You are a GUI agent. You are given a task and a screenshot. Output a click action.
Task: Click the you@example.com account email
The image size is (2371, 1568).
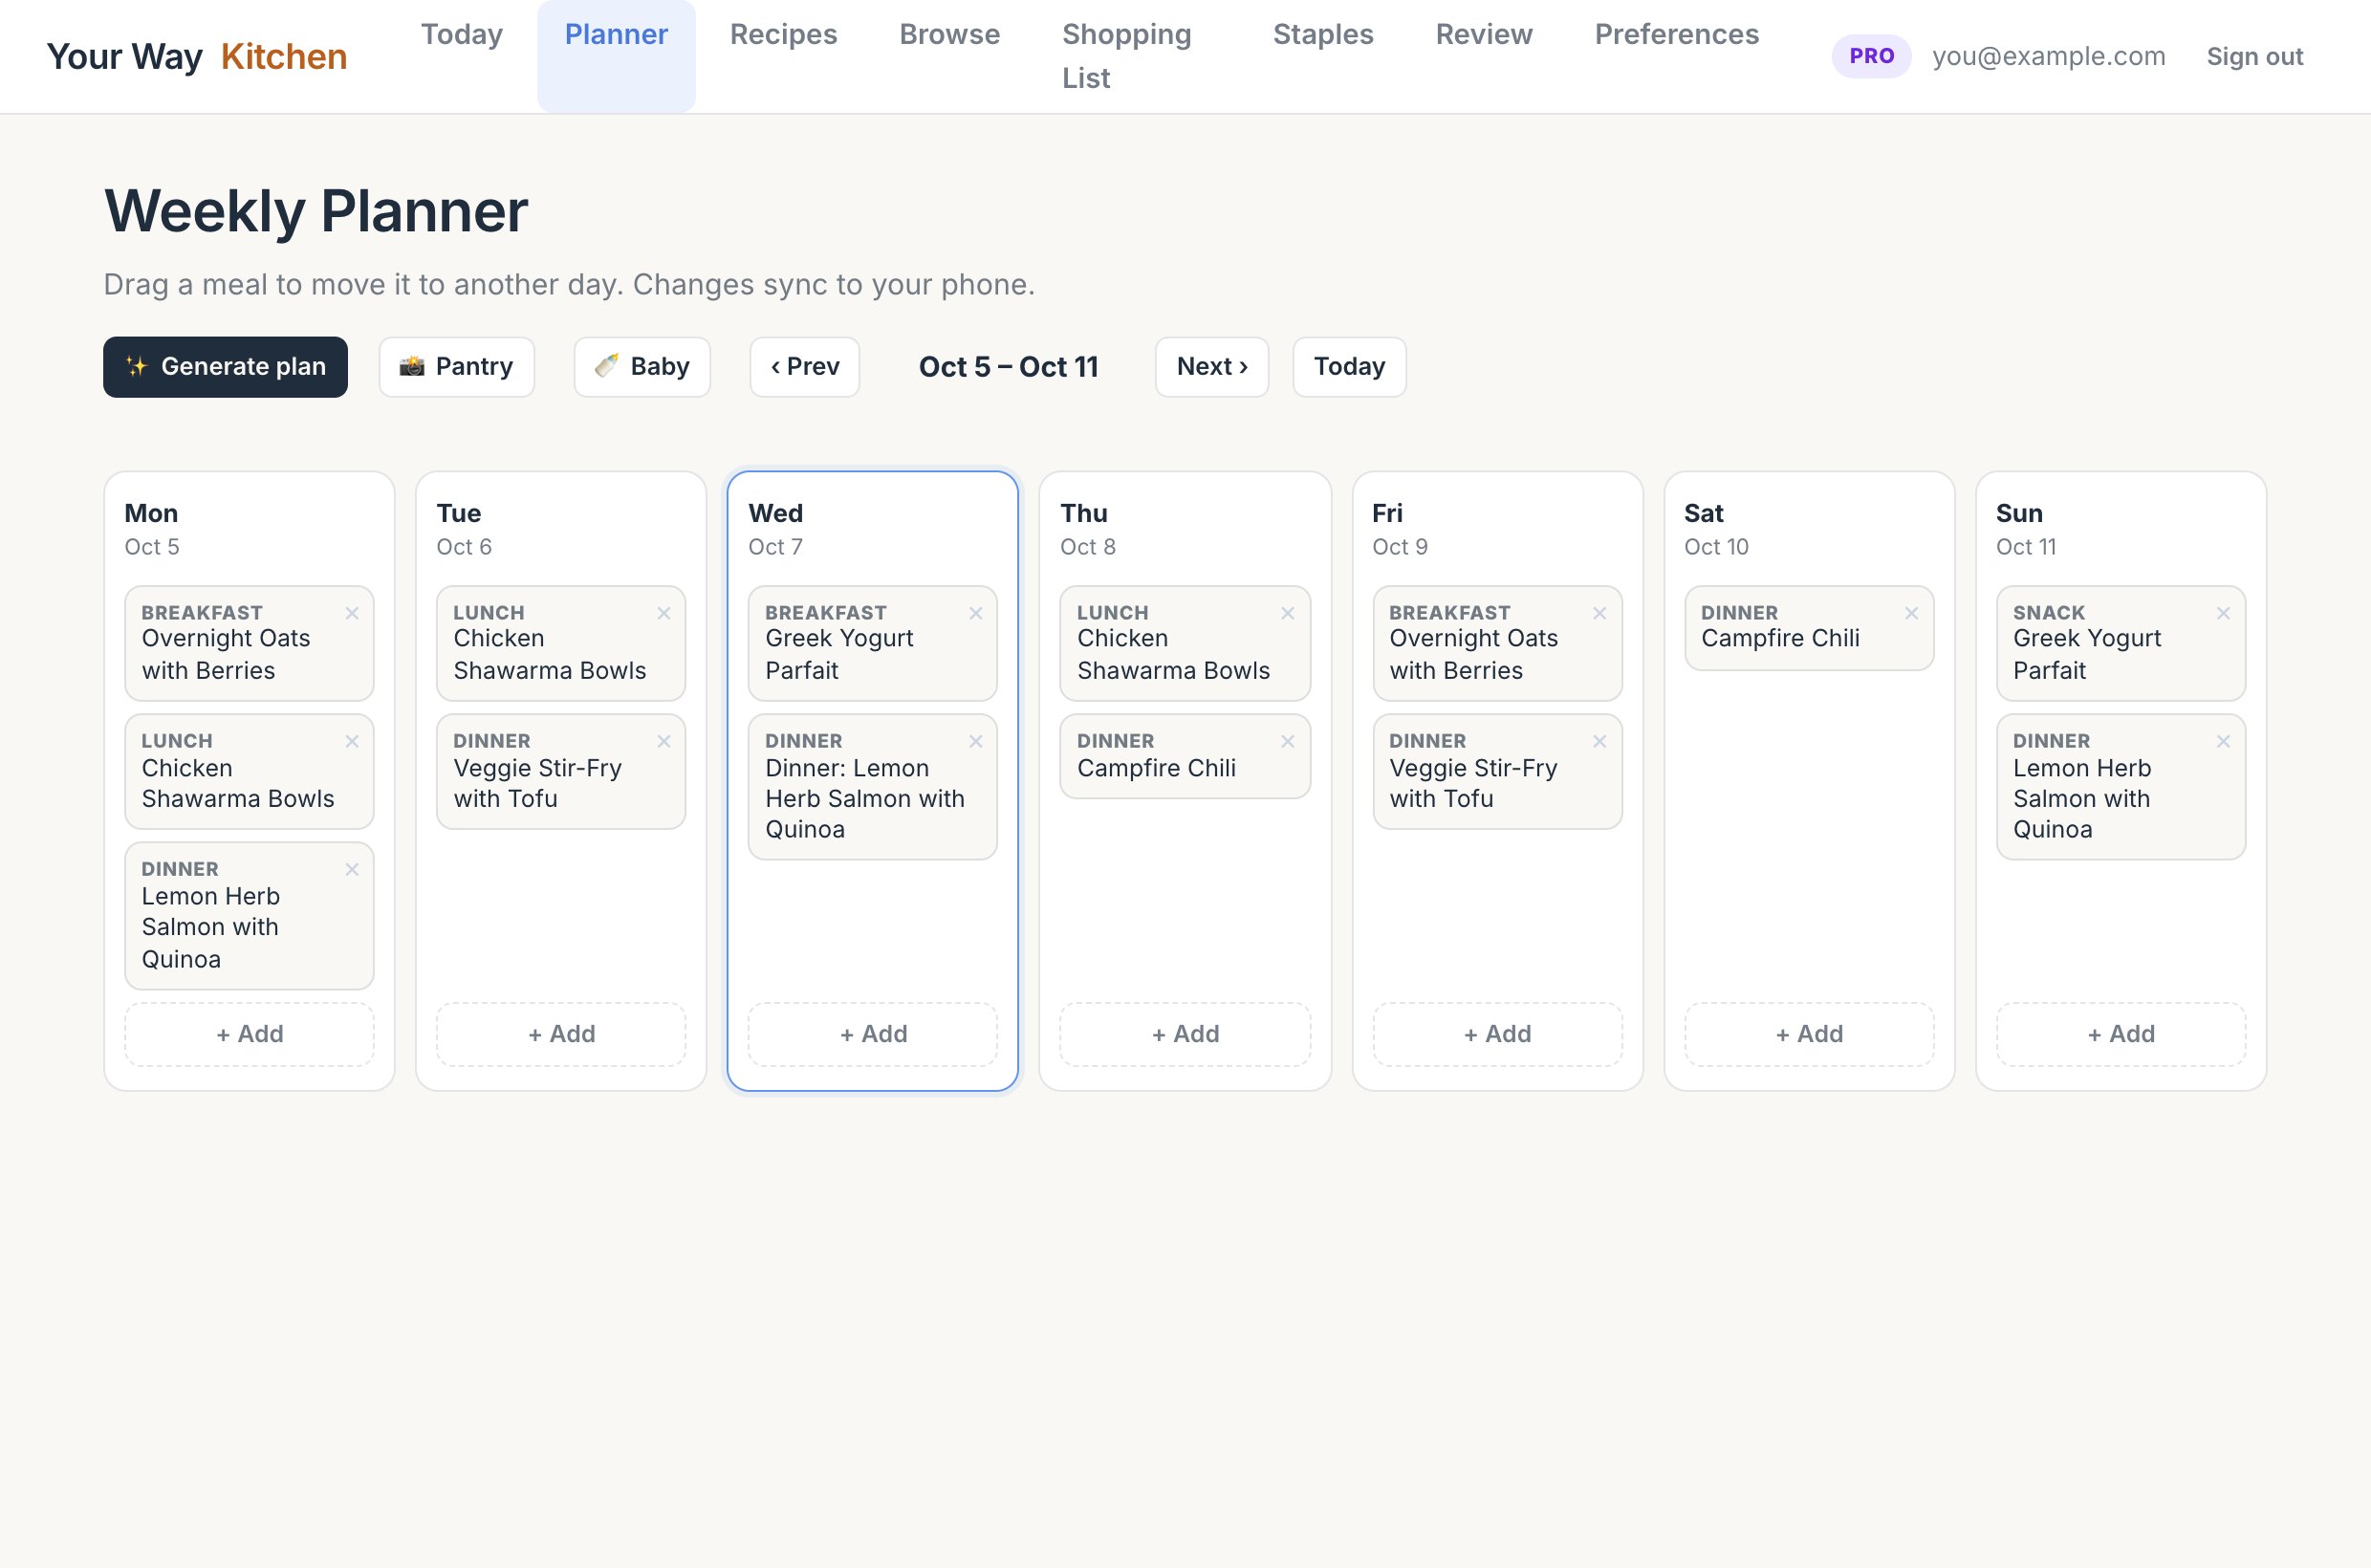tap(2048, 57)
